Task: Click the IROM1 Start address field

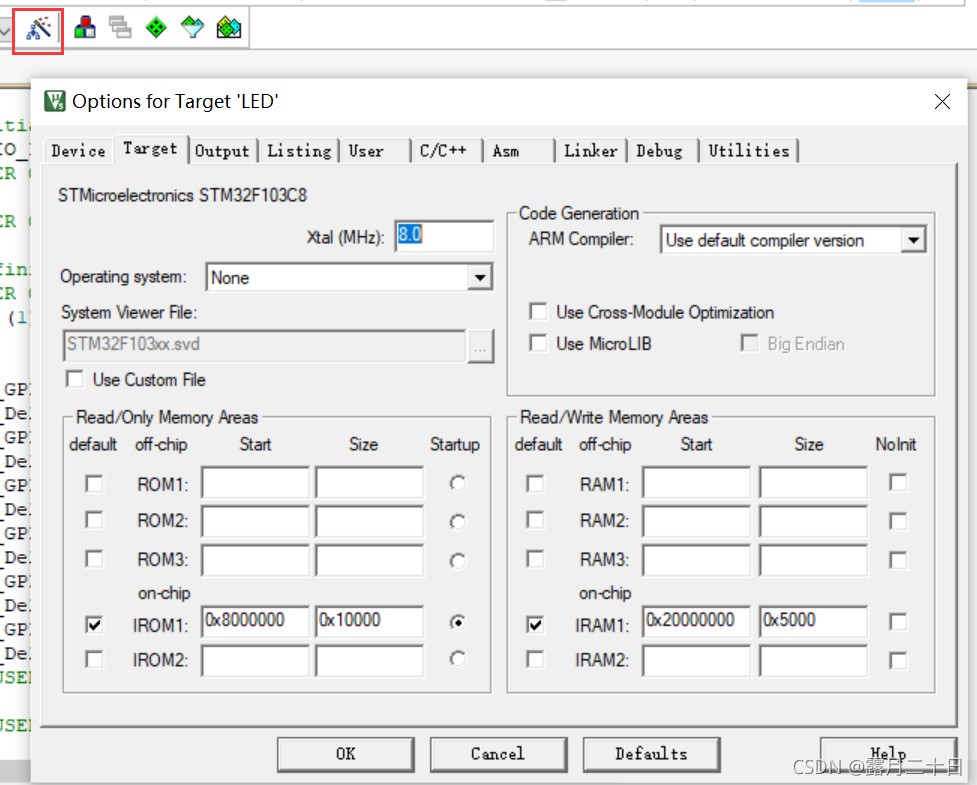Action: 255,621
